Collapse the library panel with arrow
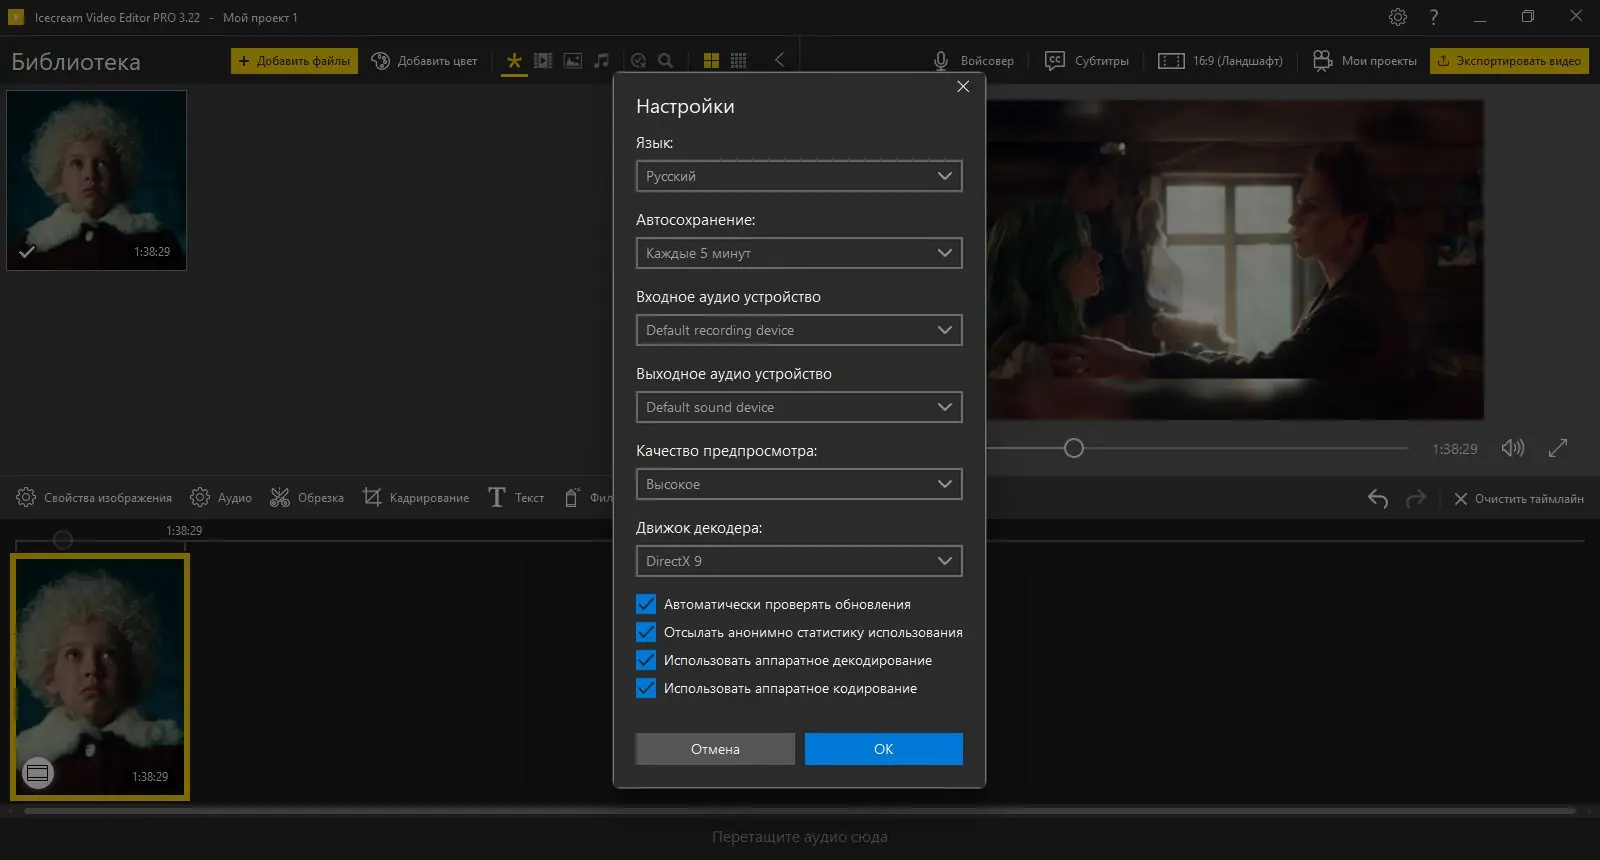This screenshot has height=860, width=1600. tap(779, 60)
